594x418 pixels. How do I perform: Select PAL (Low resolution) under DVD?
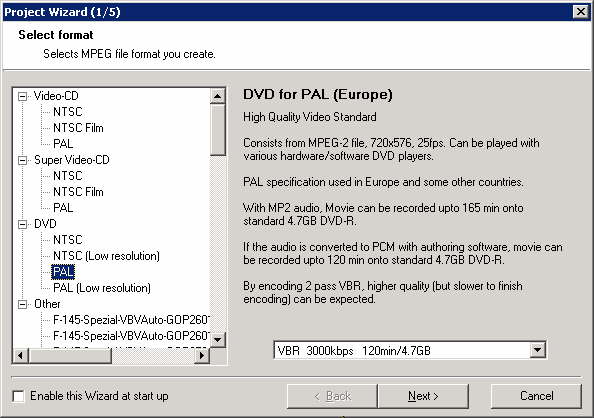click(102, 288)
